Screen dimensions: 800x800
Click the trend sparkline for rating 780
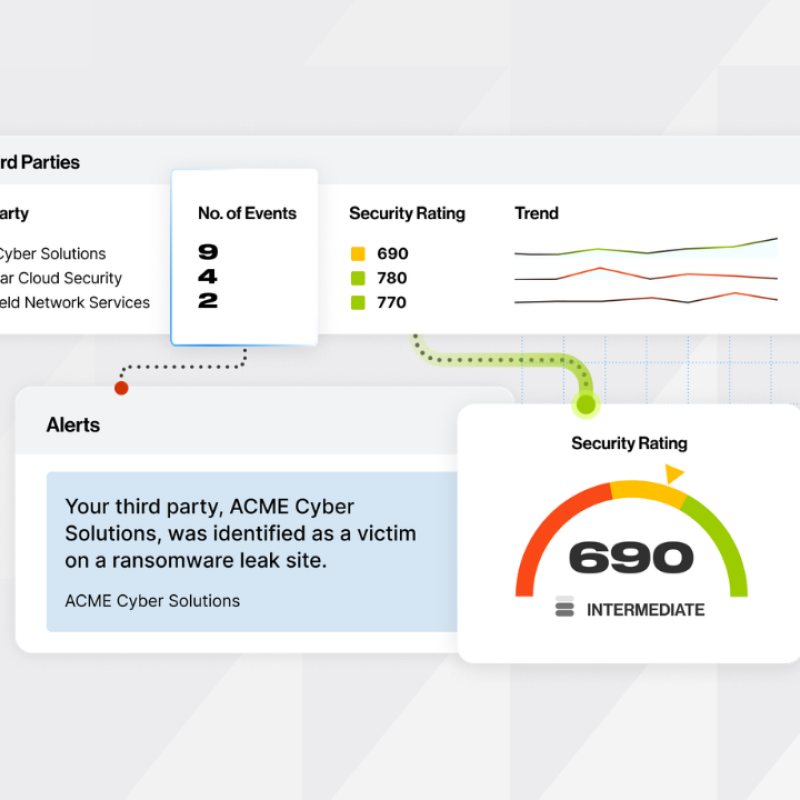pyautogui.click(x=646, y=274)
